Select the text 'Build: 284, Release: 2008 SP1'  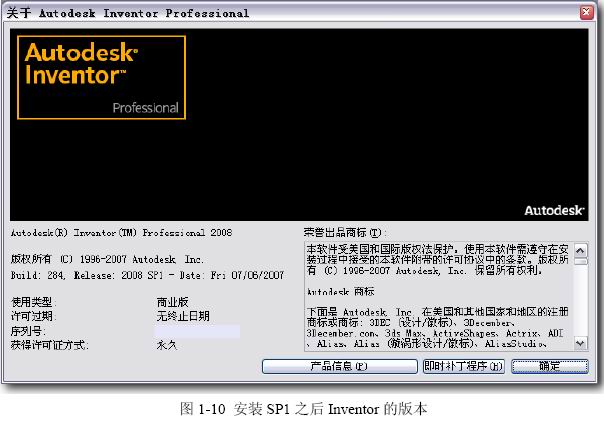(87, 275)
